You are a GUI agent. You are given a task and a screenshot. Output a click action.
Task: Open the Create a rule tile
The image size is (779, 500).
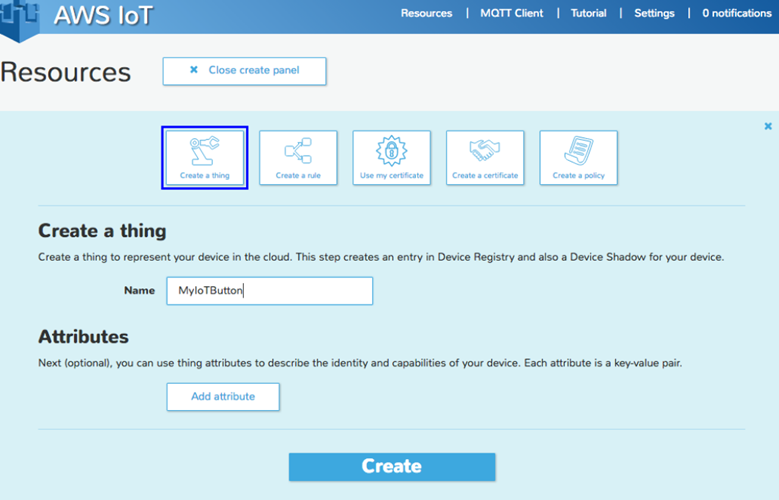pyautogui.click(x=298, y=157)
